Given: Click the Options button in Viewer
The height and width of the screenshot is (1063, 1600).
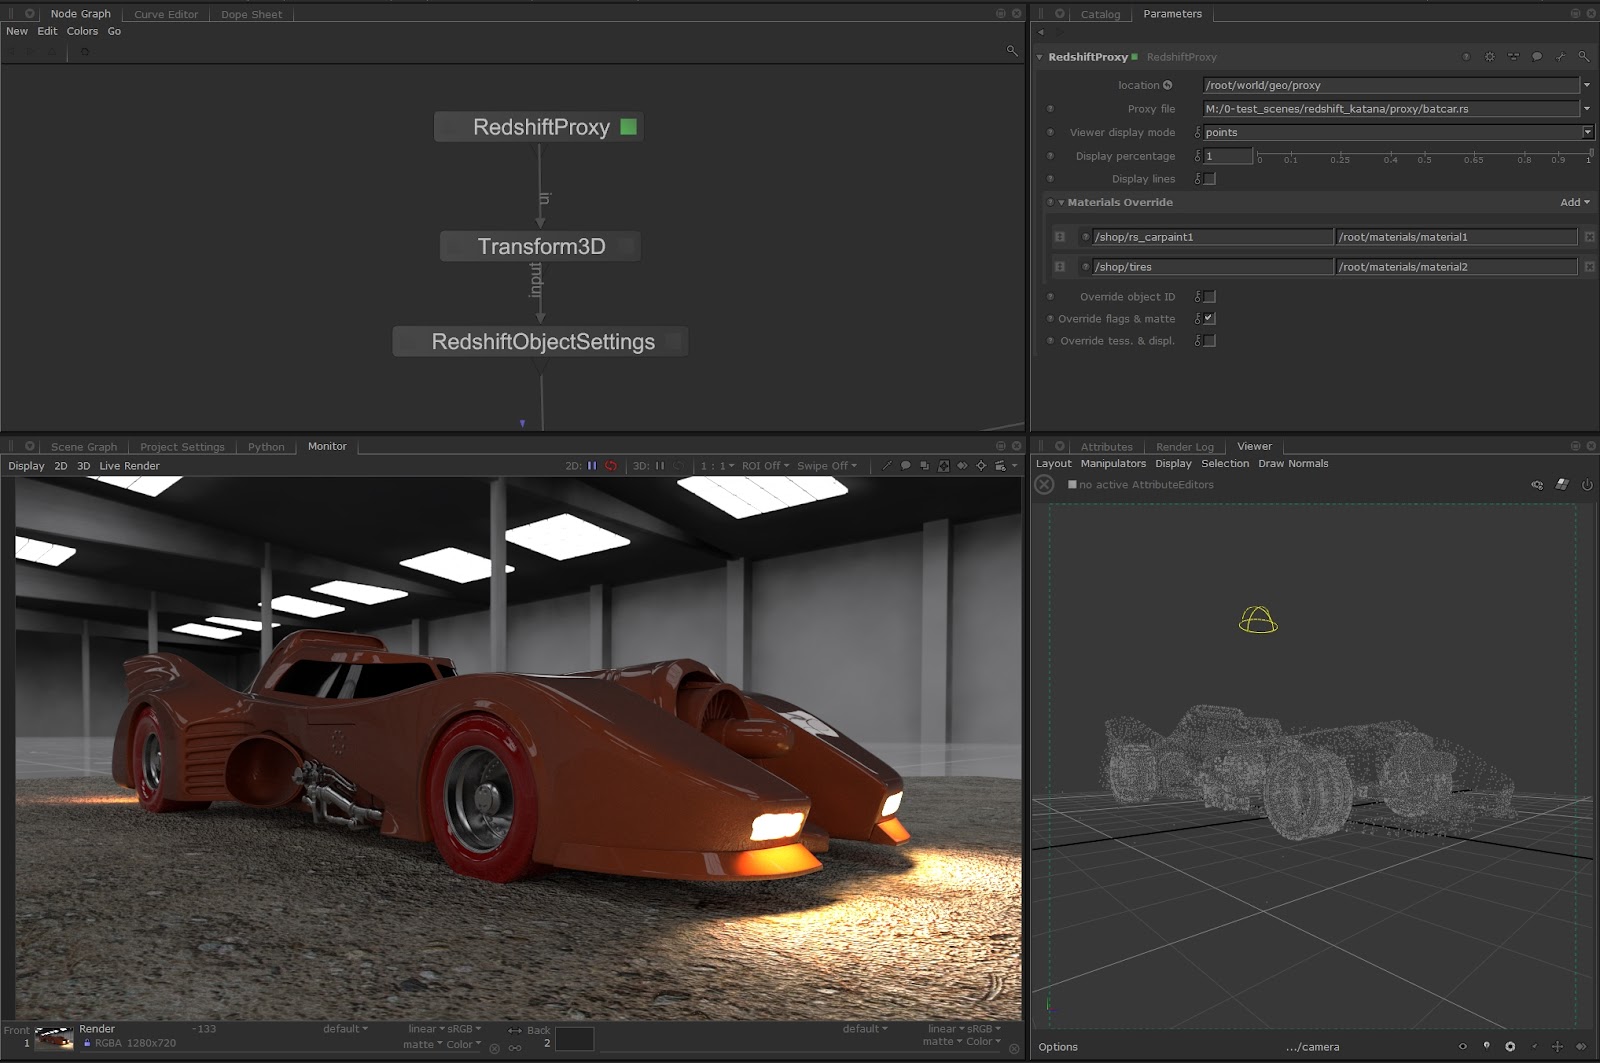Looking at the screenshot, I should point(1058,1047).
